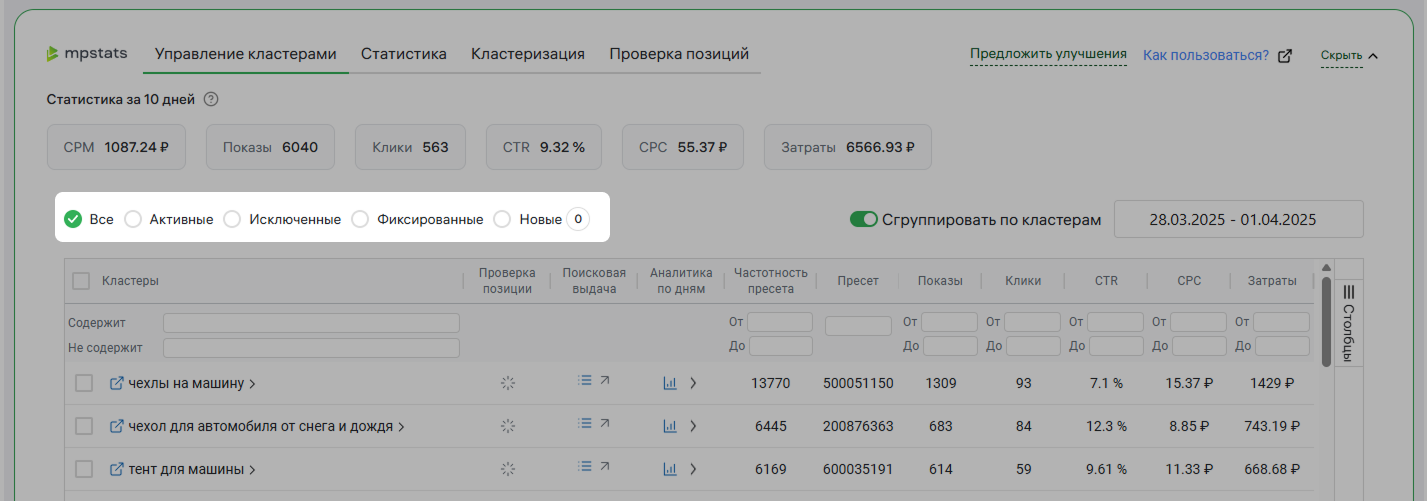Click external link icon next to Как пользоваться?
1427x501 pixels.
(x=1285, y=55)
